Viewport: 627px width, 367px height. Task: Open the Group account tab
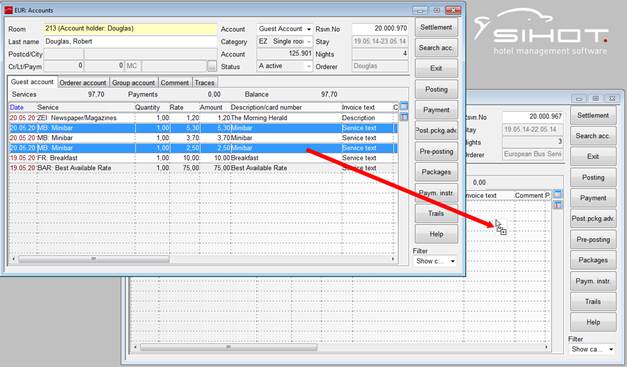click(133, 82)
